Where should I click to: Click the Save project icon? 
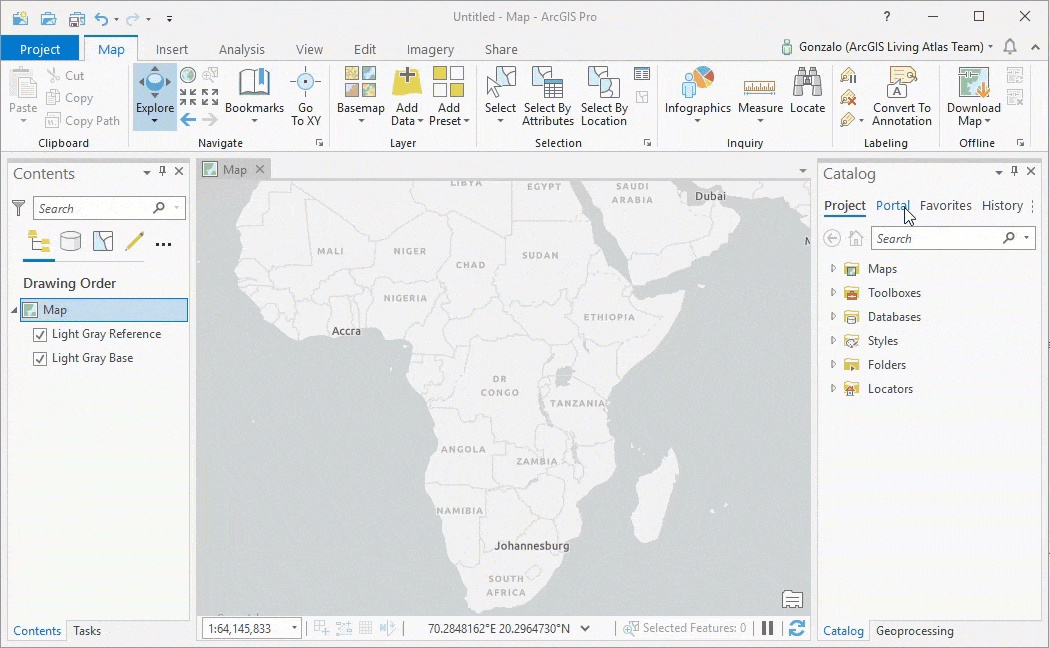(x=77, y=18)
